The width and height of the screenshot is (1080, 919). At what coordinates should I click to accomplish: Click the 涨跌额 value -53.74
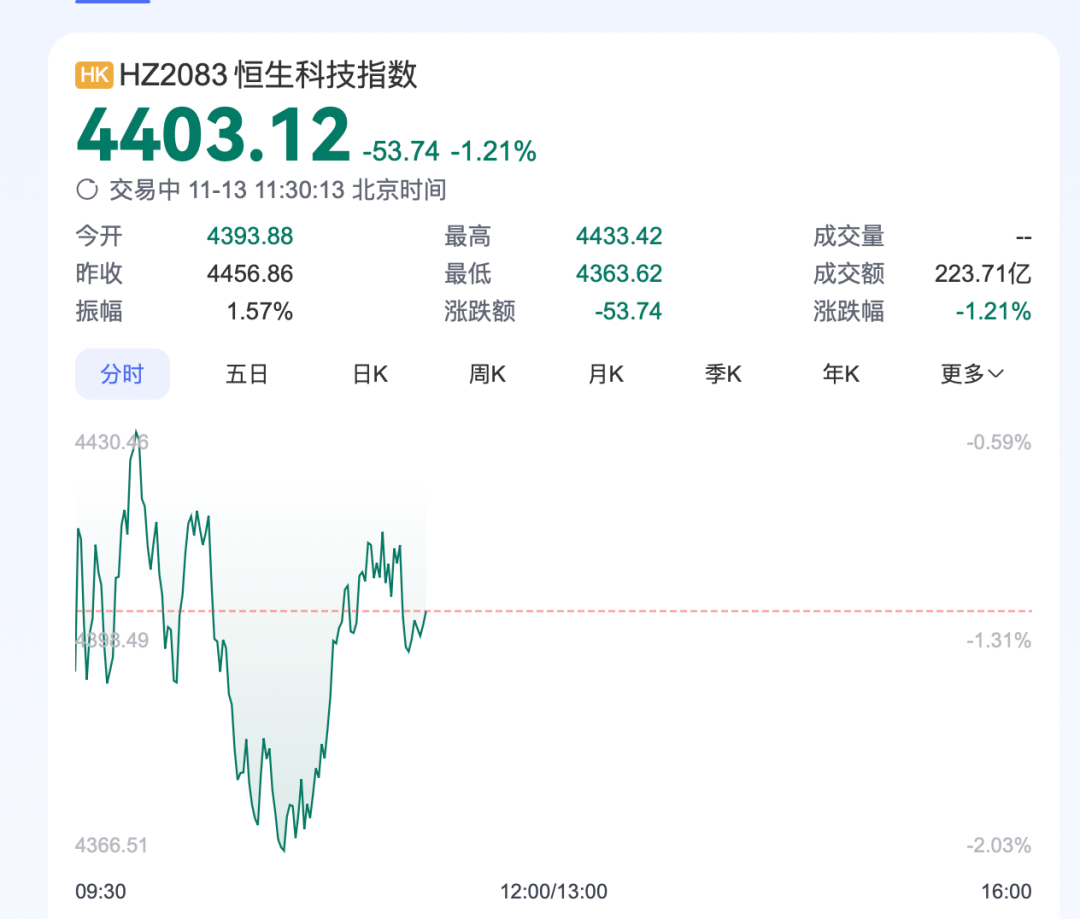[628, 311]
